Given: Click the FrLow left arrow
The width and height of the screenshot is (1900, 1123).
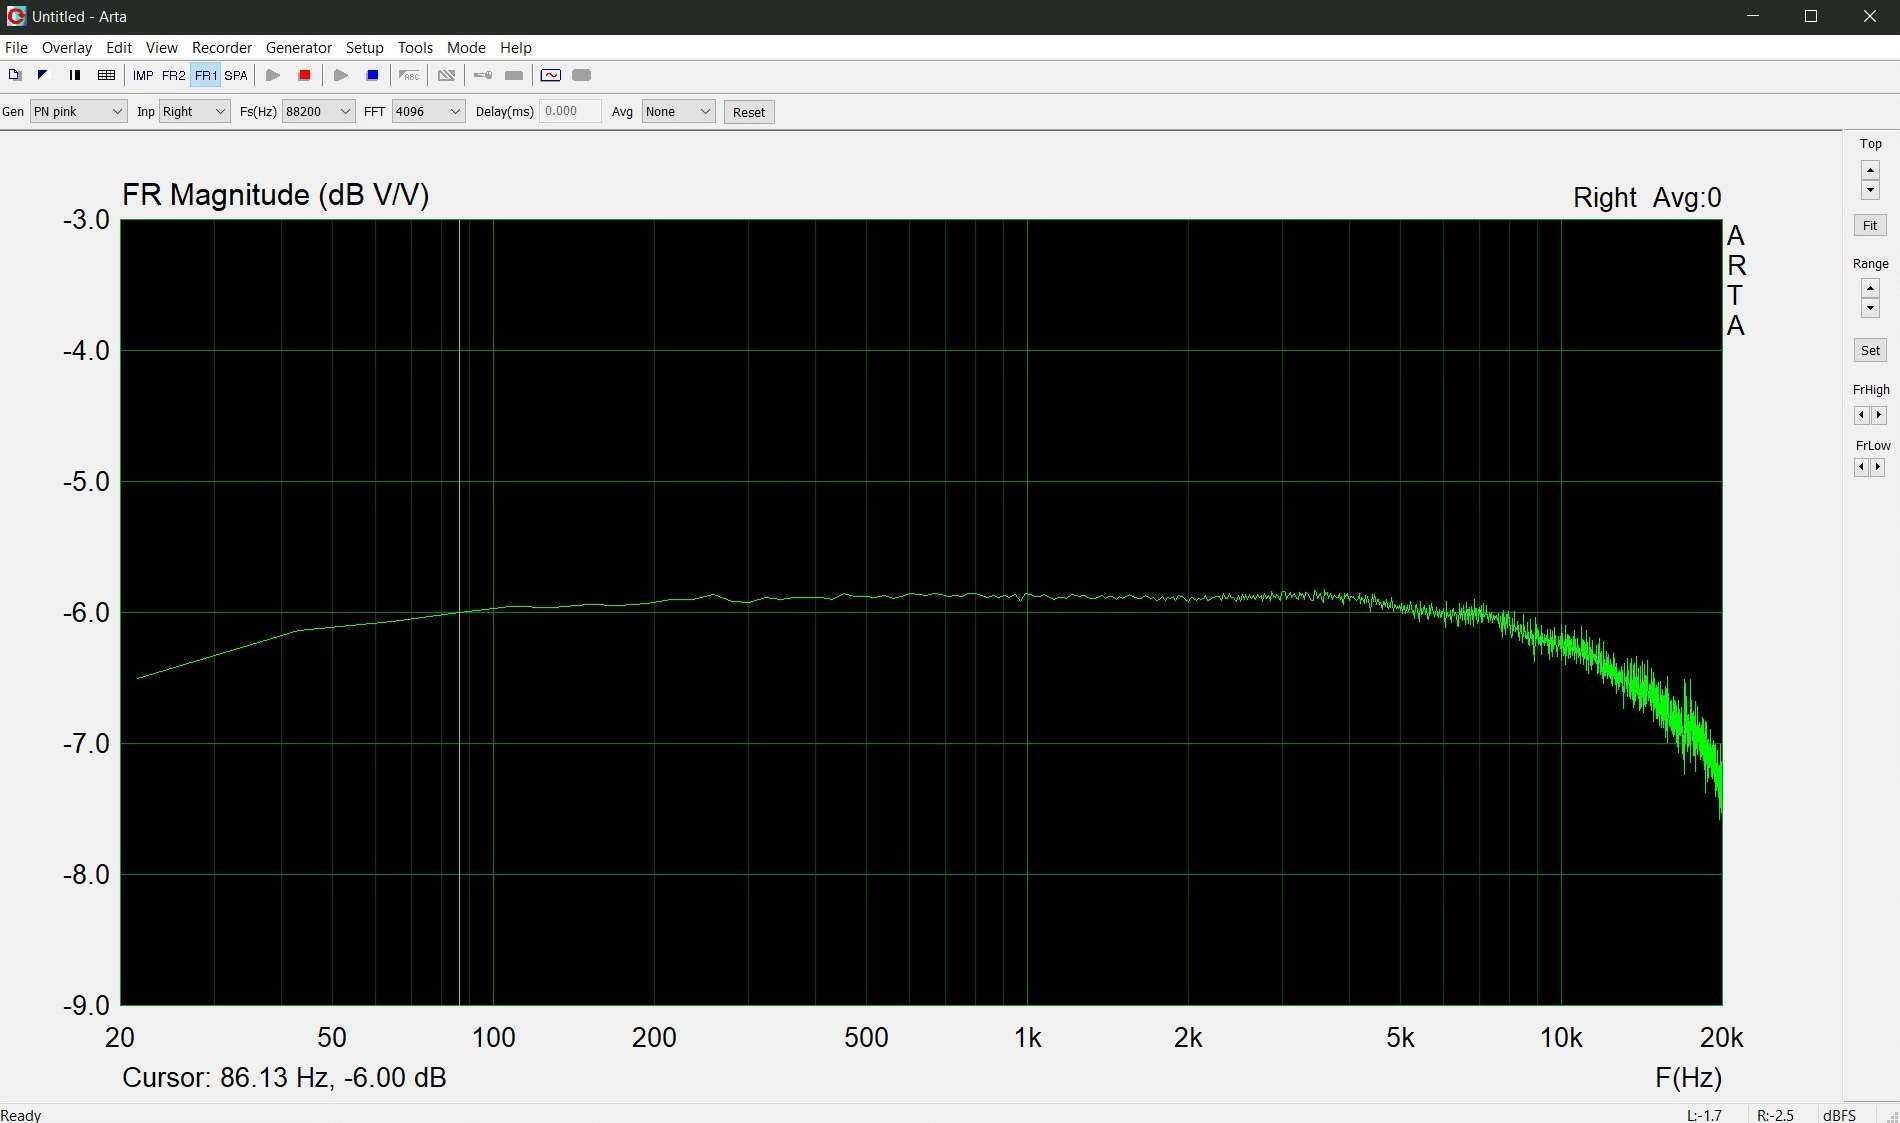Looking at the screenshot, I should coord(1861,467).
